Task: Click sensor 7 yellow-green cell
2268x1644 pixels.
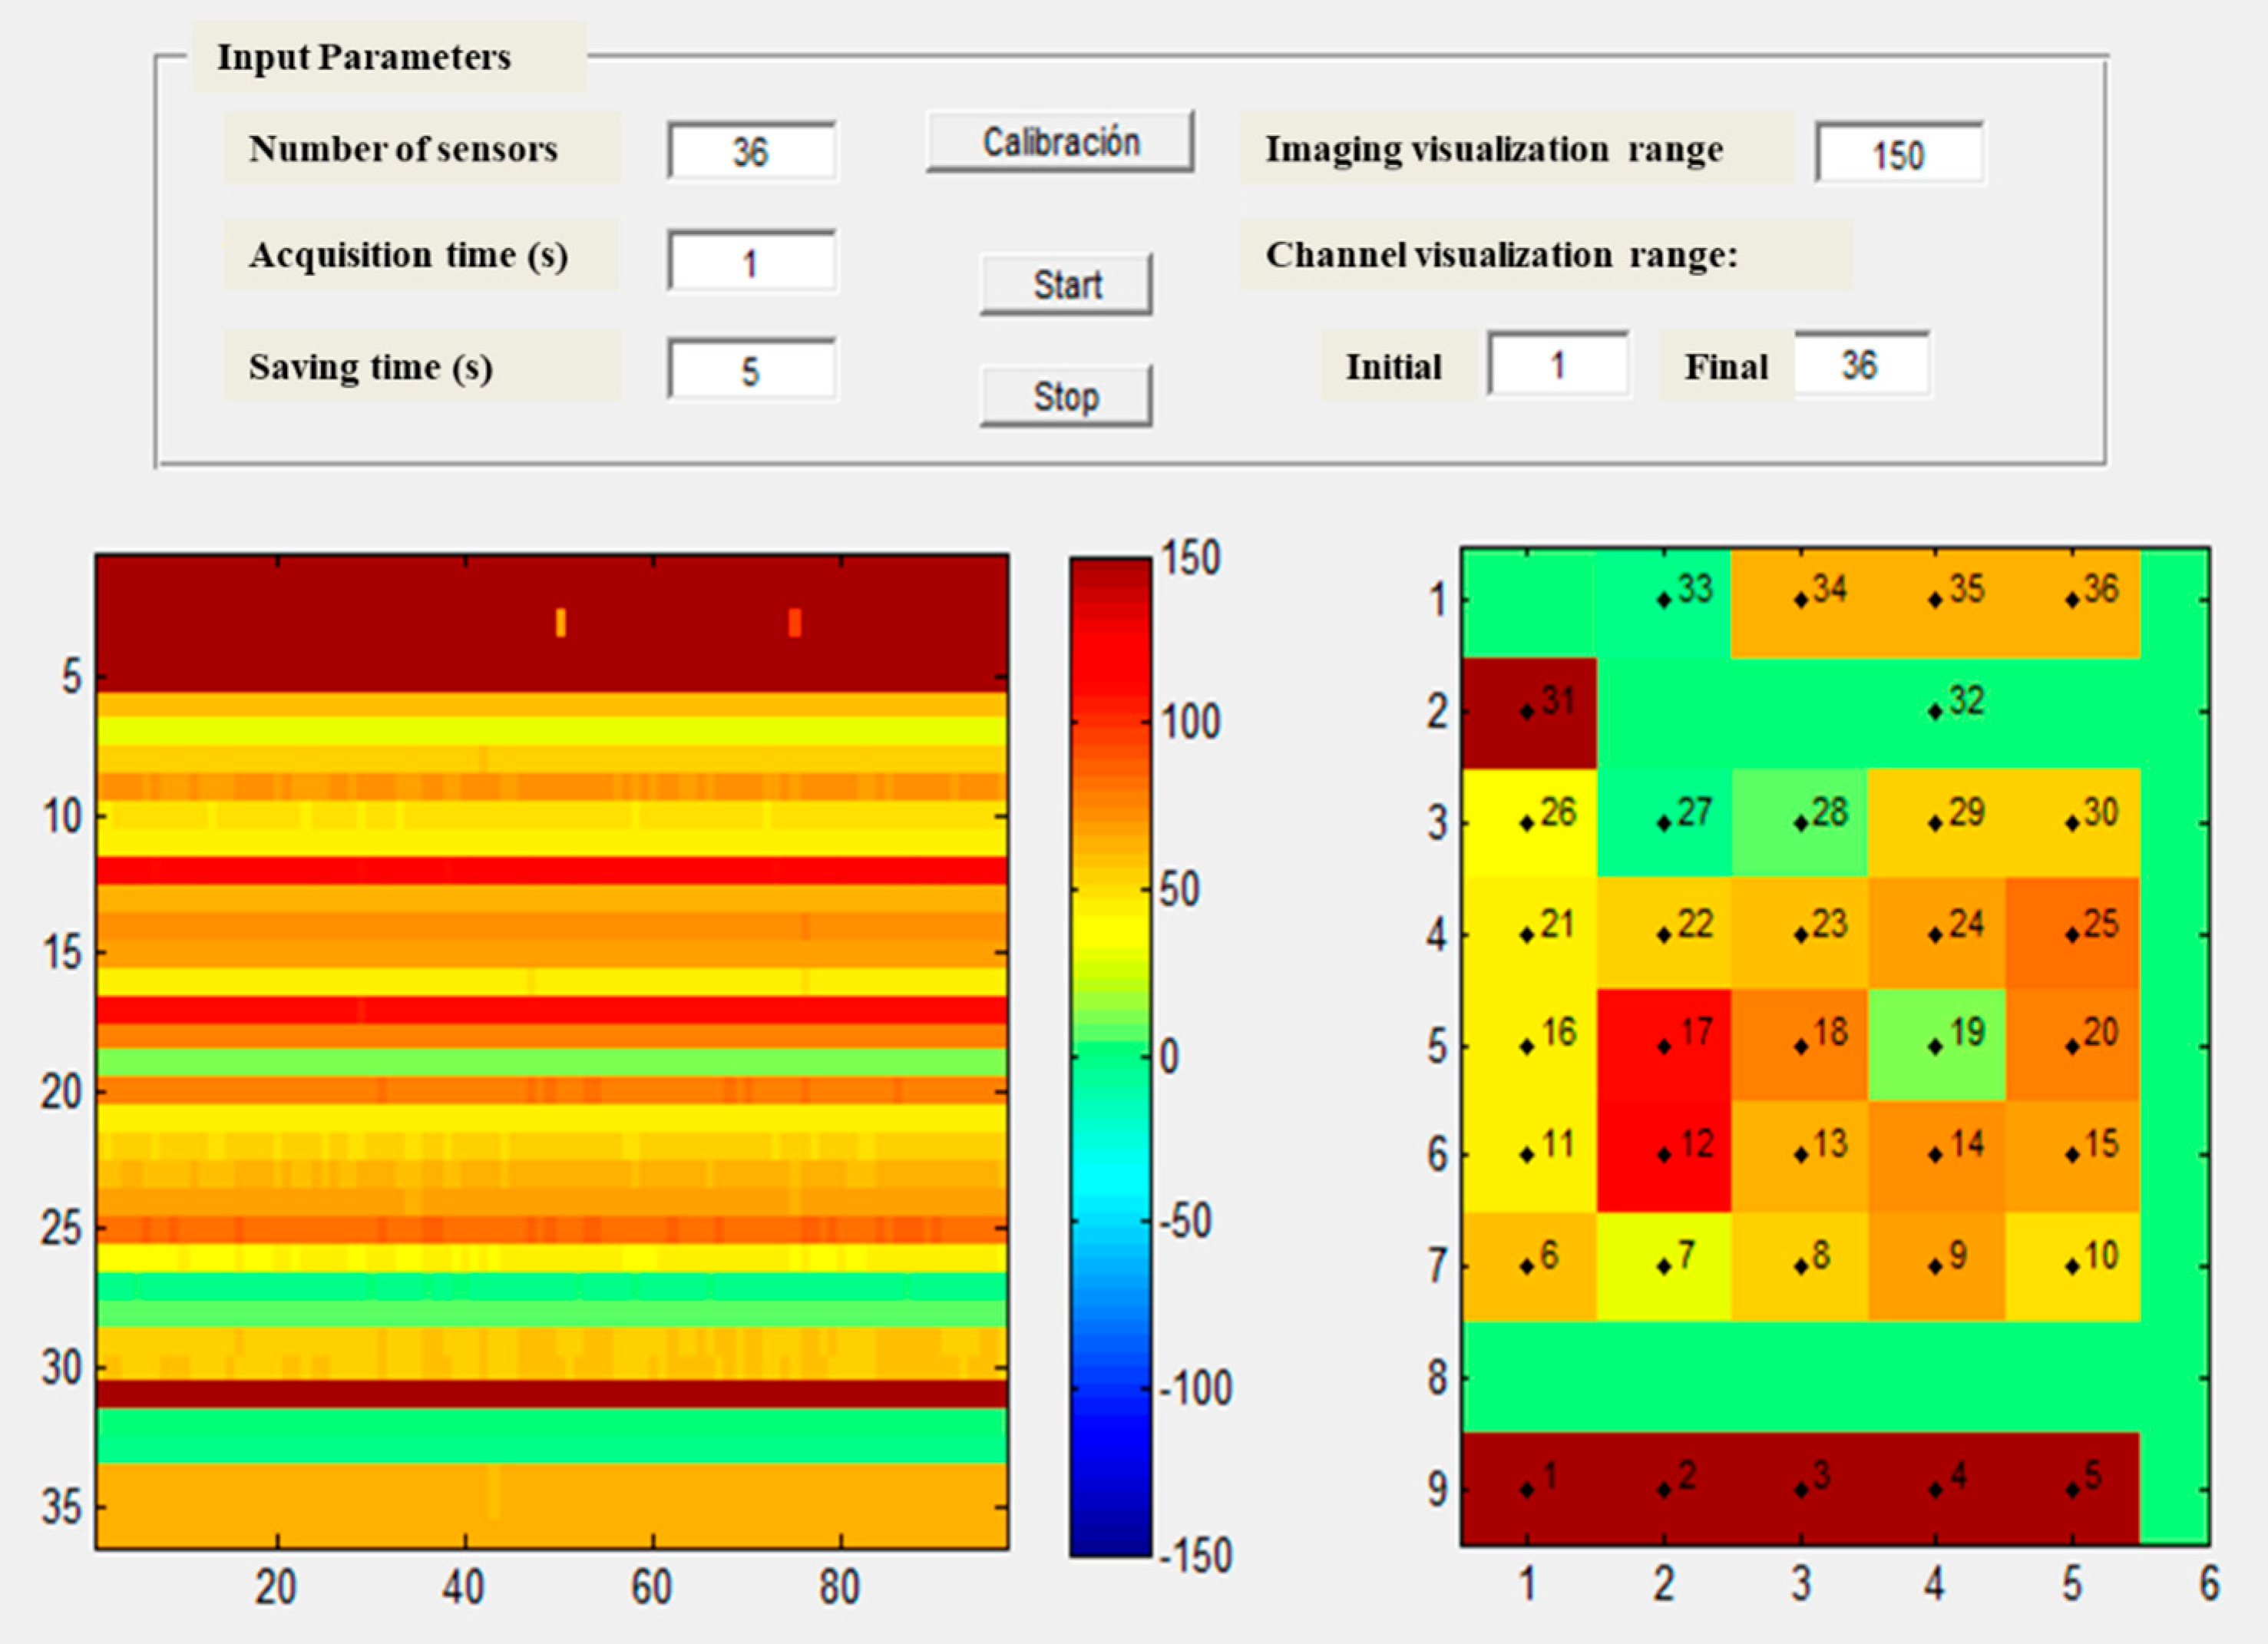Action: click(1664, 1266)
